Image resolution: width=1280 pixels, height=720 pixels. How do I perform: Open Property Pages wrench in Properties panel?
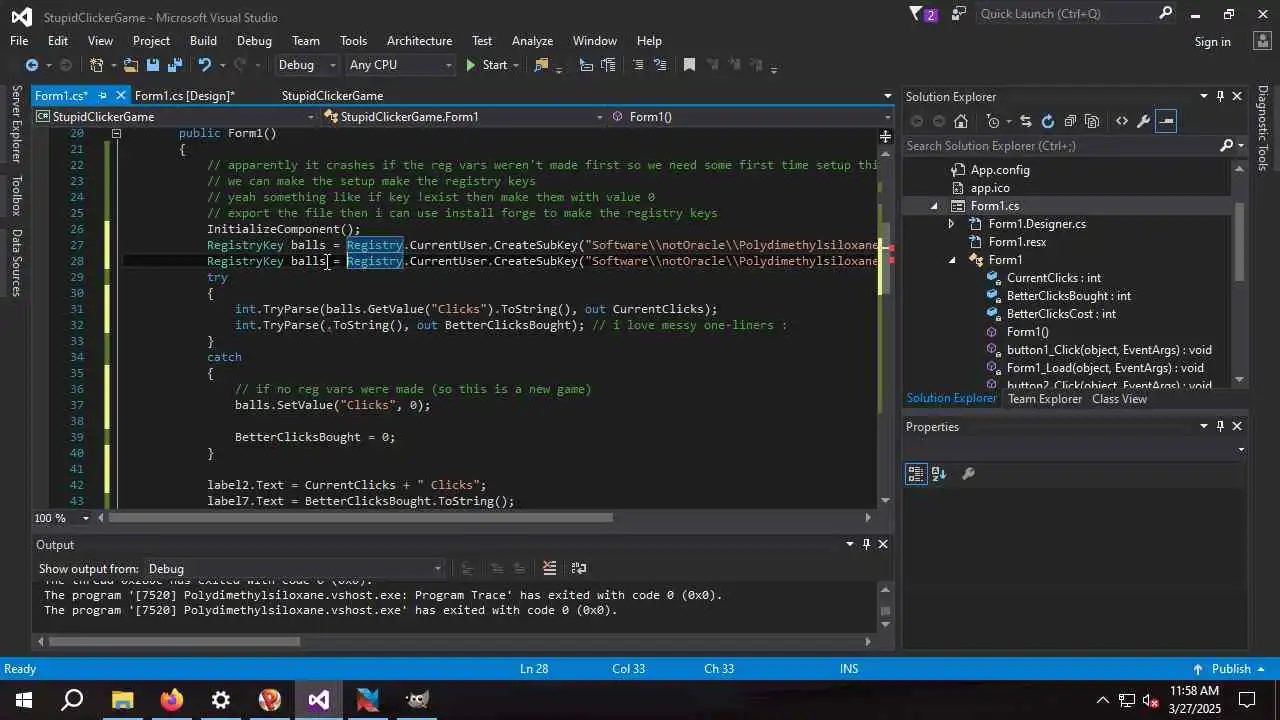click(968, 474)
